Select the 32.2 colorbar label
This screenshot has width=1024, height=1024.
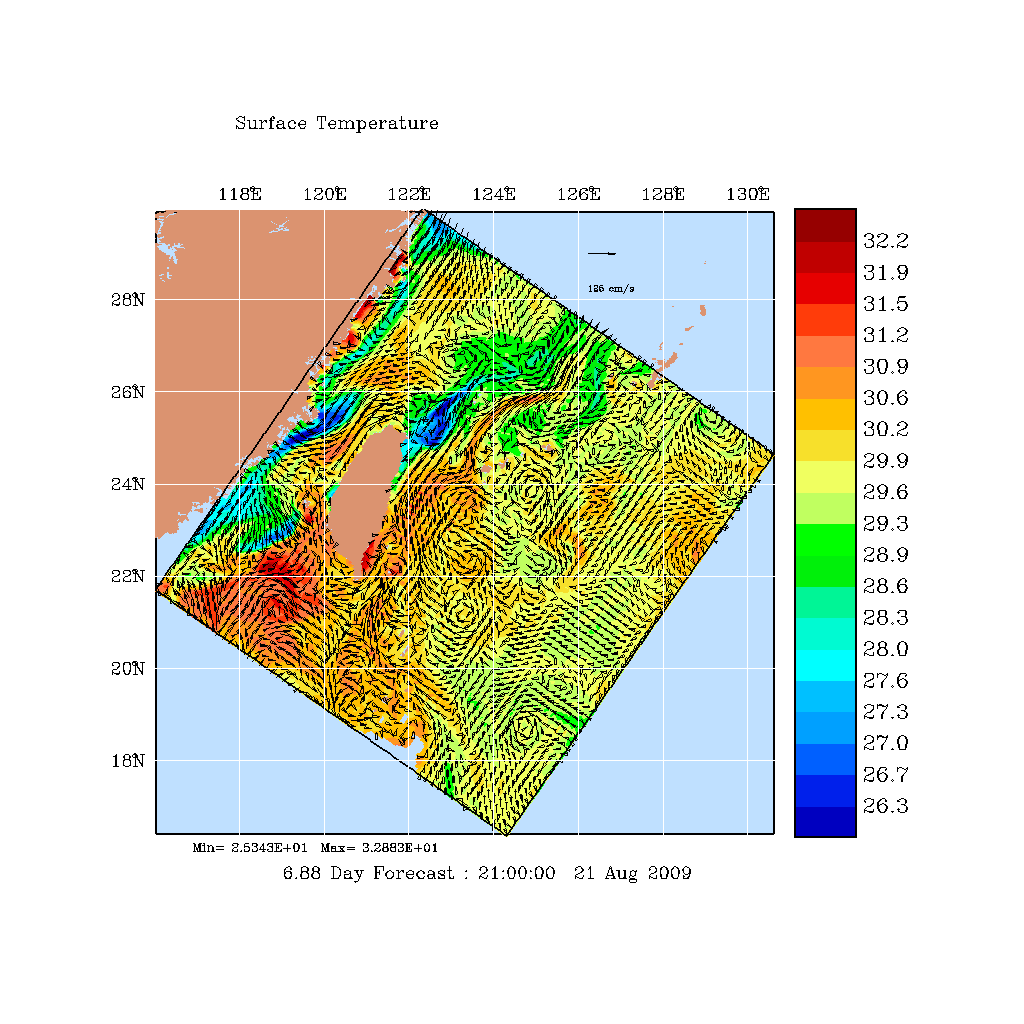[x=885, y=241]
